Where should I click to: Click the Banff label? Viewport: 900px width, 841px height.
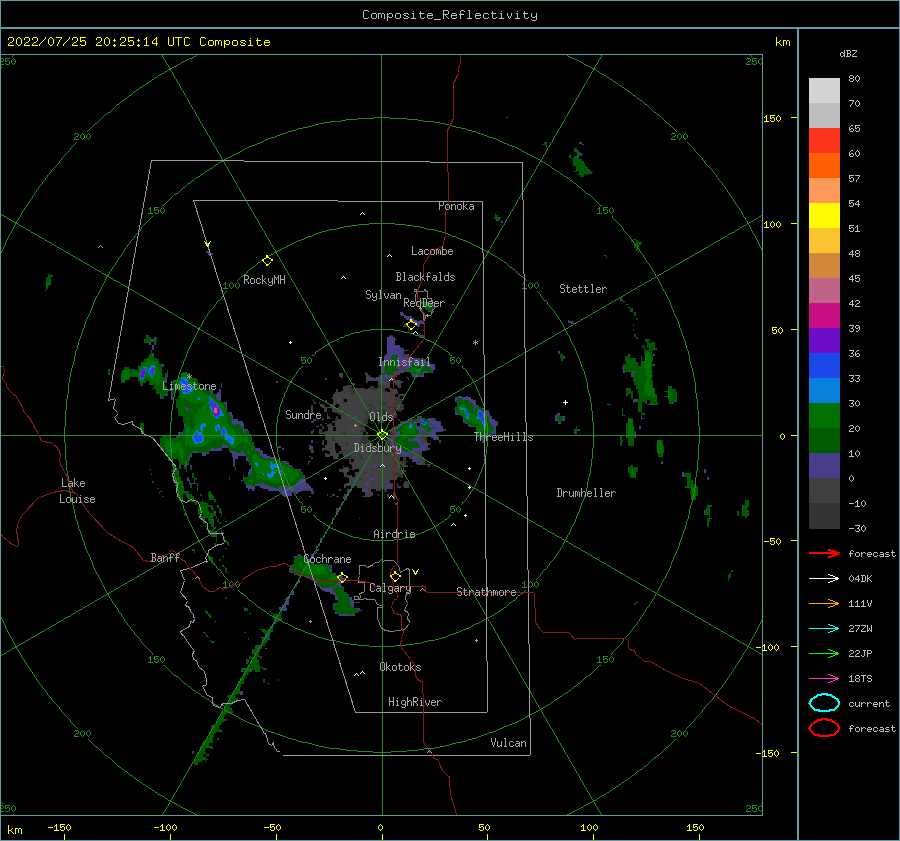(x=165, y=557)
